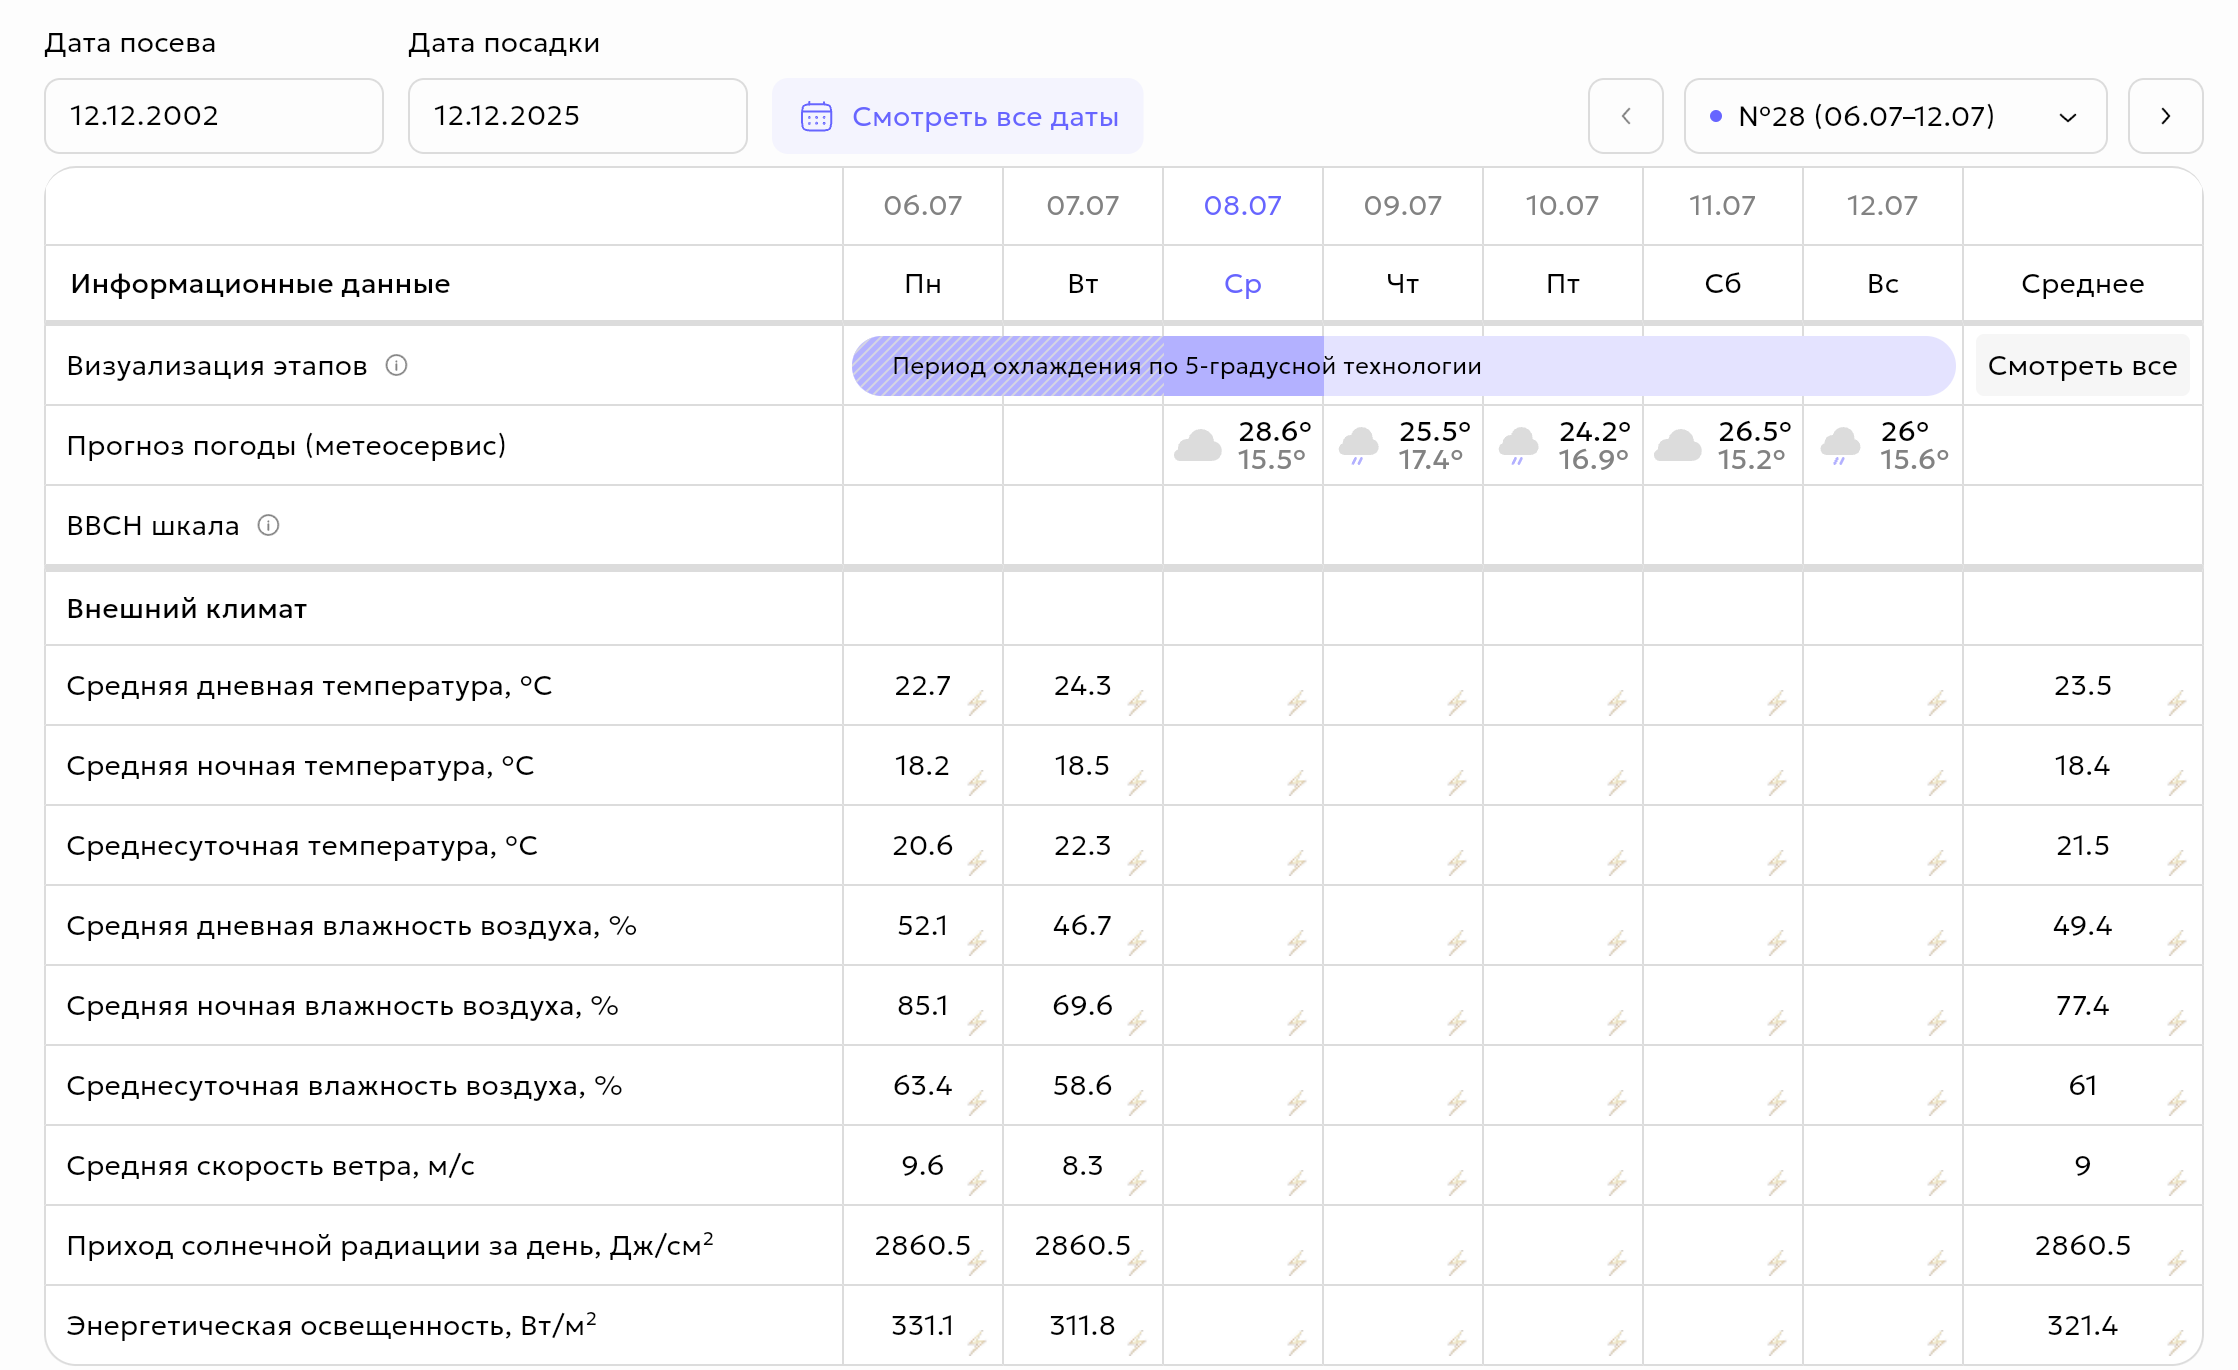
Task: Click rainy cloud icon for 09.07 forecast
Action: [1359, 446]
